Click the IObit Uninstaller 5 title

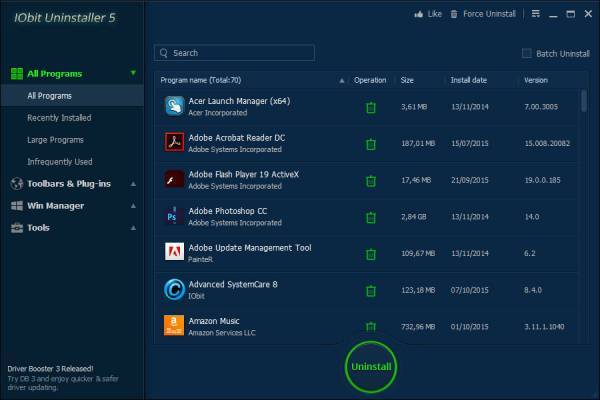coord(65,18)
